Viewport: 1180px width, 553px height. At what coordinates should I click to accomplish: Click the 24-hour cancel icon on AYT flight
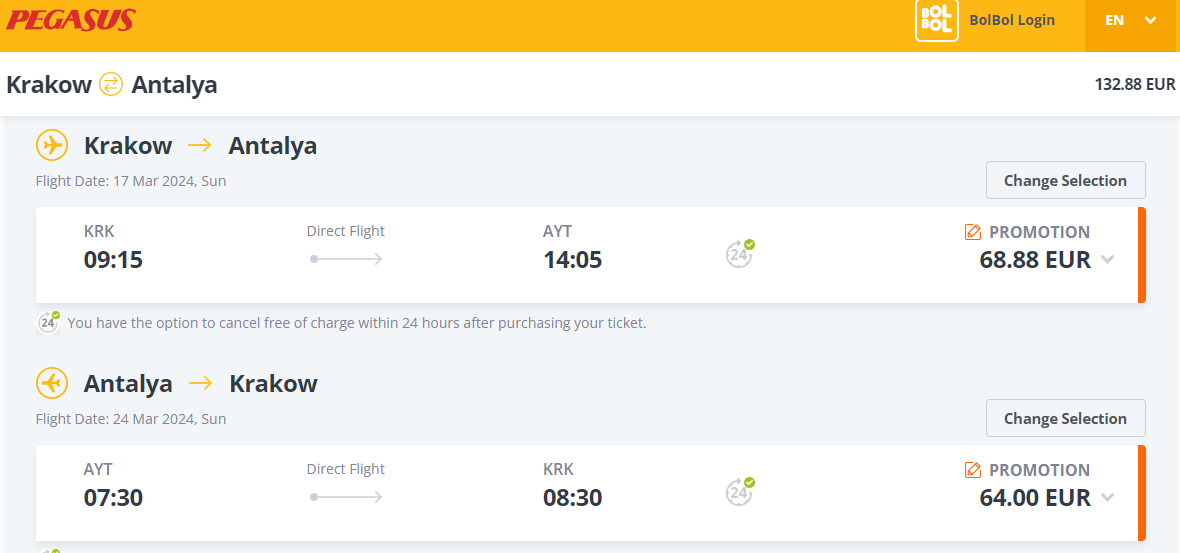tap(740, 491)
